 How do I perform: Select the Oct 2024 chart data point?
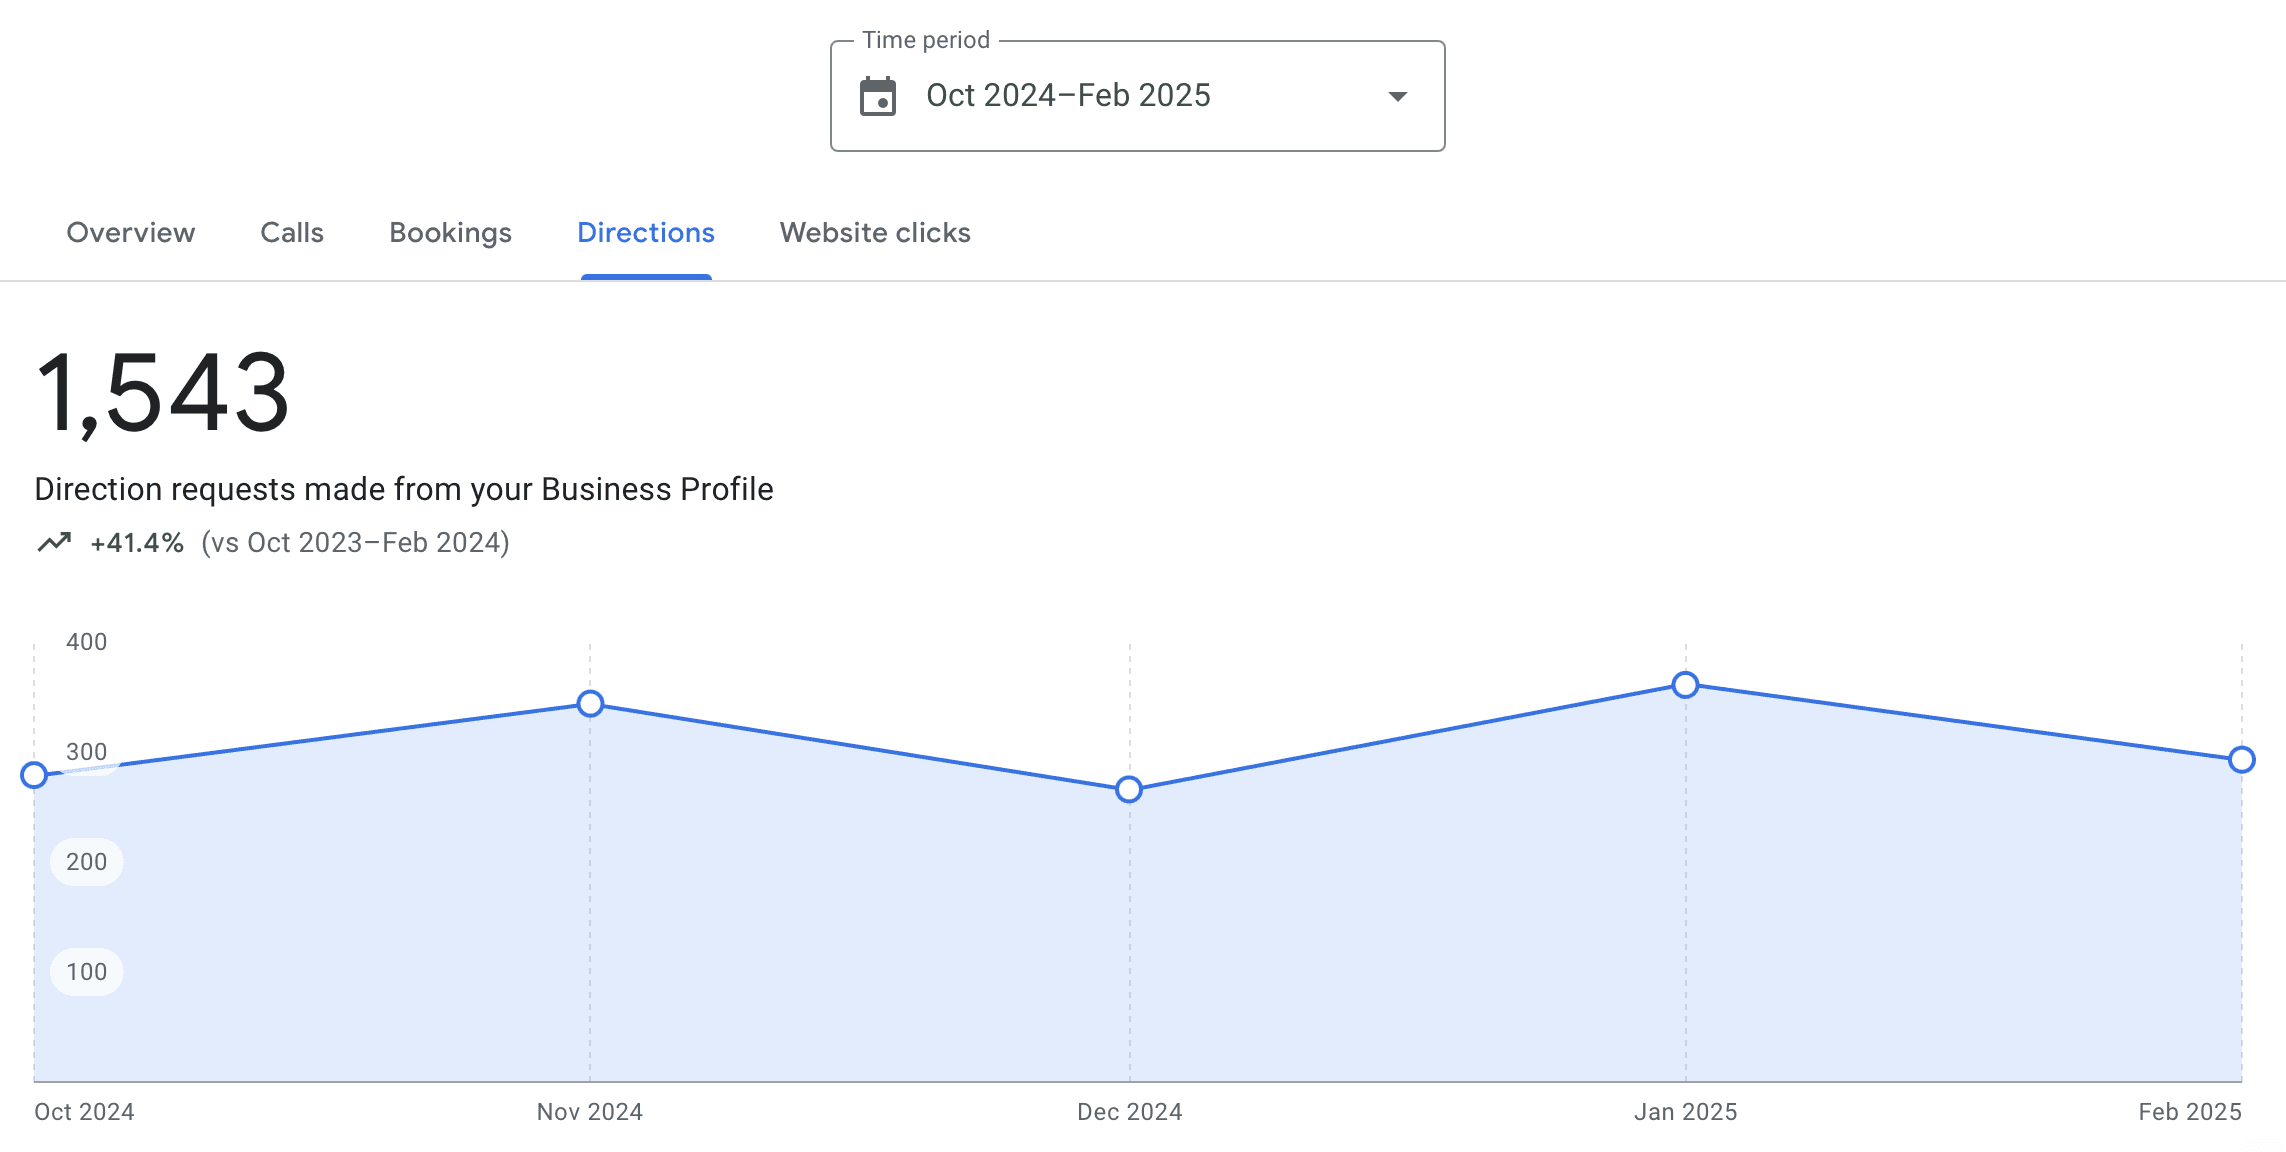[34, 775]
